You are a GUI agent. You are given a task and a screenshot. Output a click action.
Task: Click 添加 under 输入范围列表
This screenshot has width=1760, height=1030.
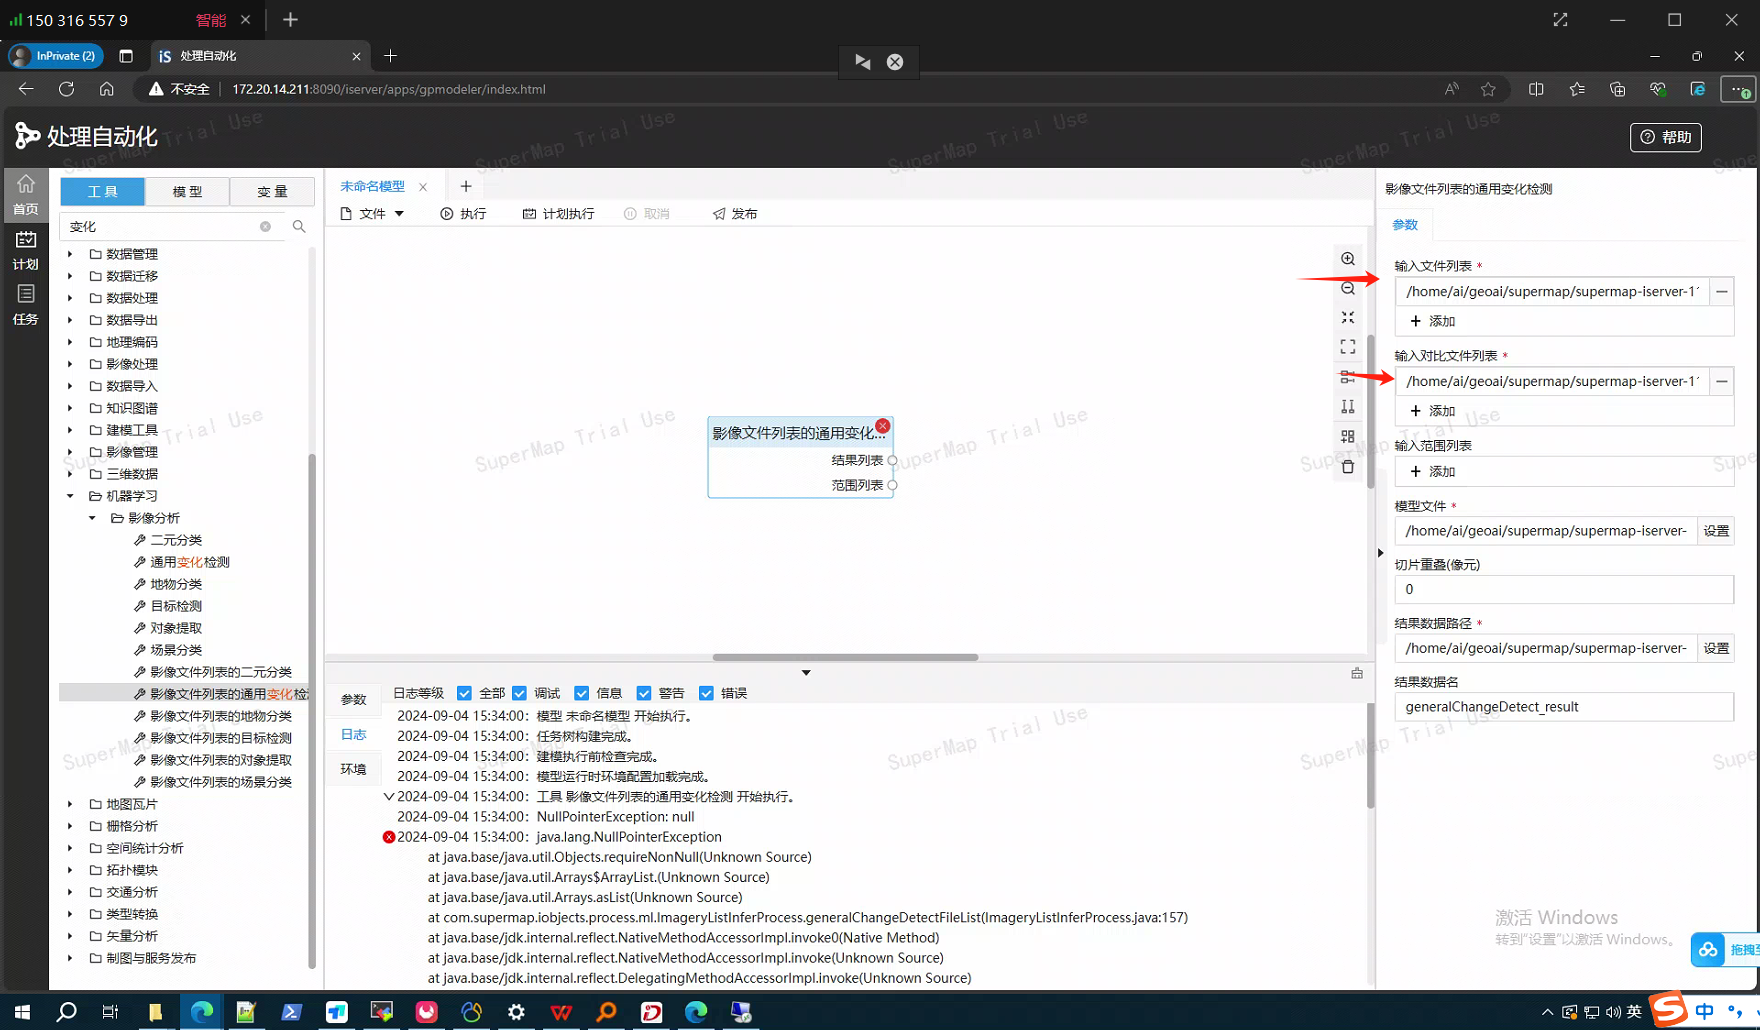(1432, 471)
